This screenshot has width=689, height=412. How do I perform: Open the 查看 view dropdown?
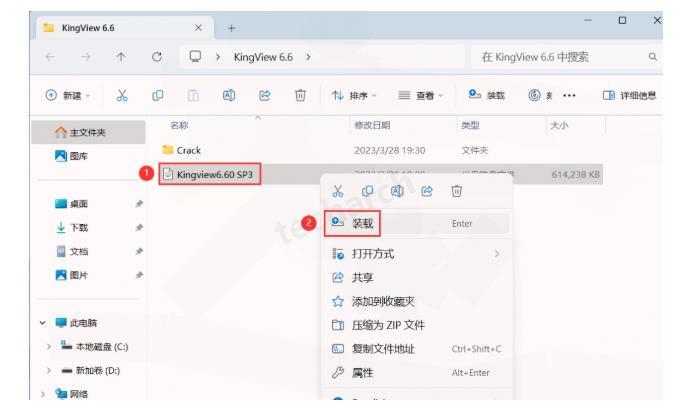coord(421,95)
